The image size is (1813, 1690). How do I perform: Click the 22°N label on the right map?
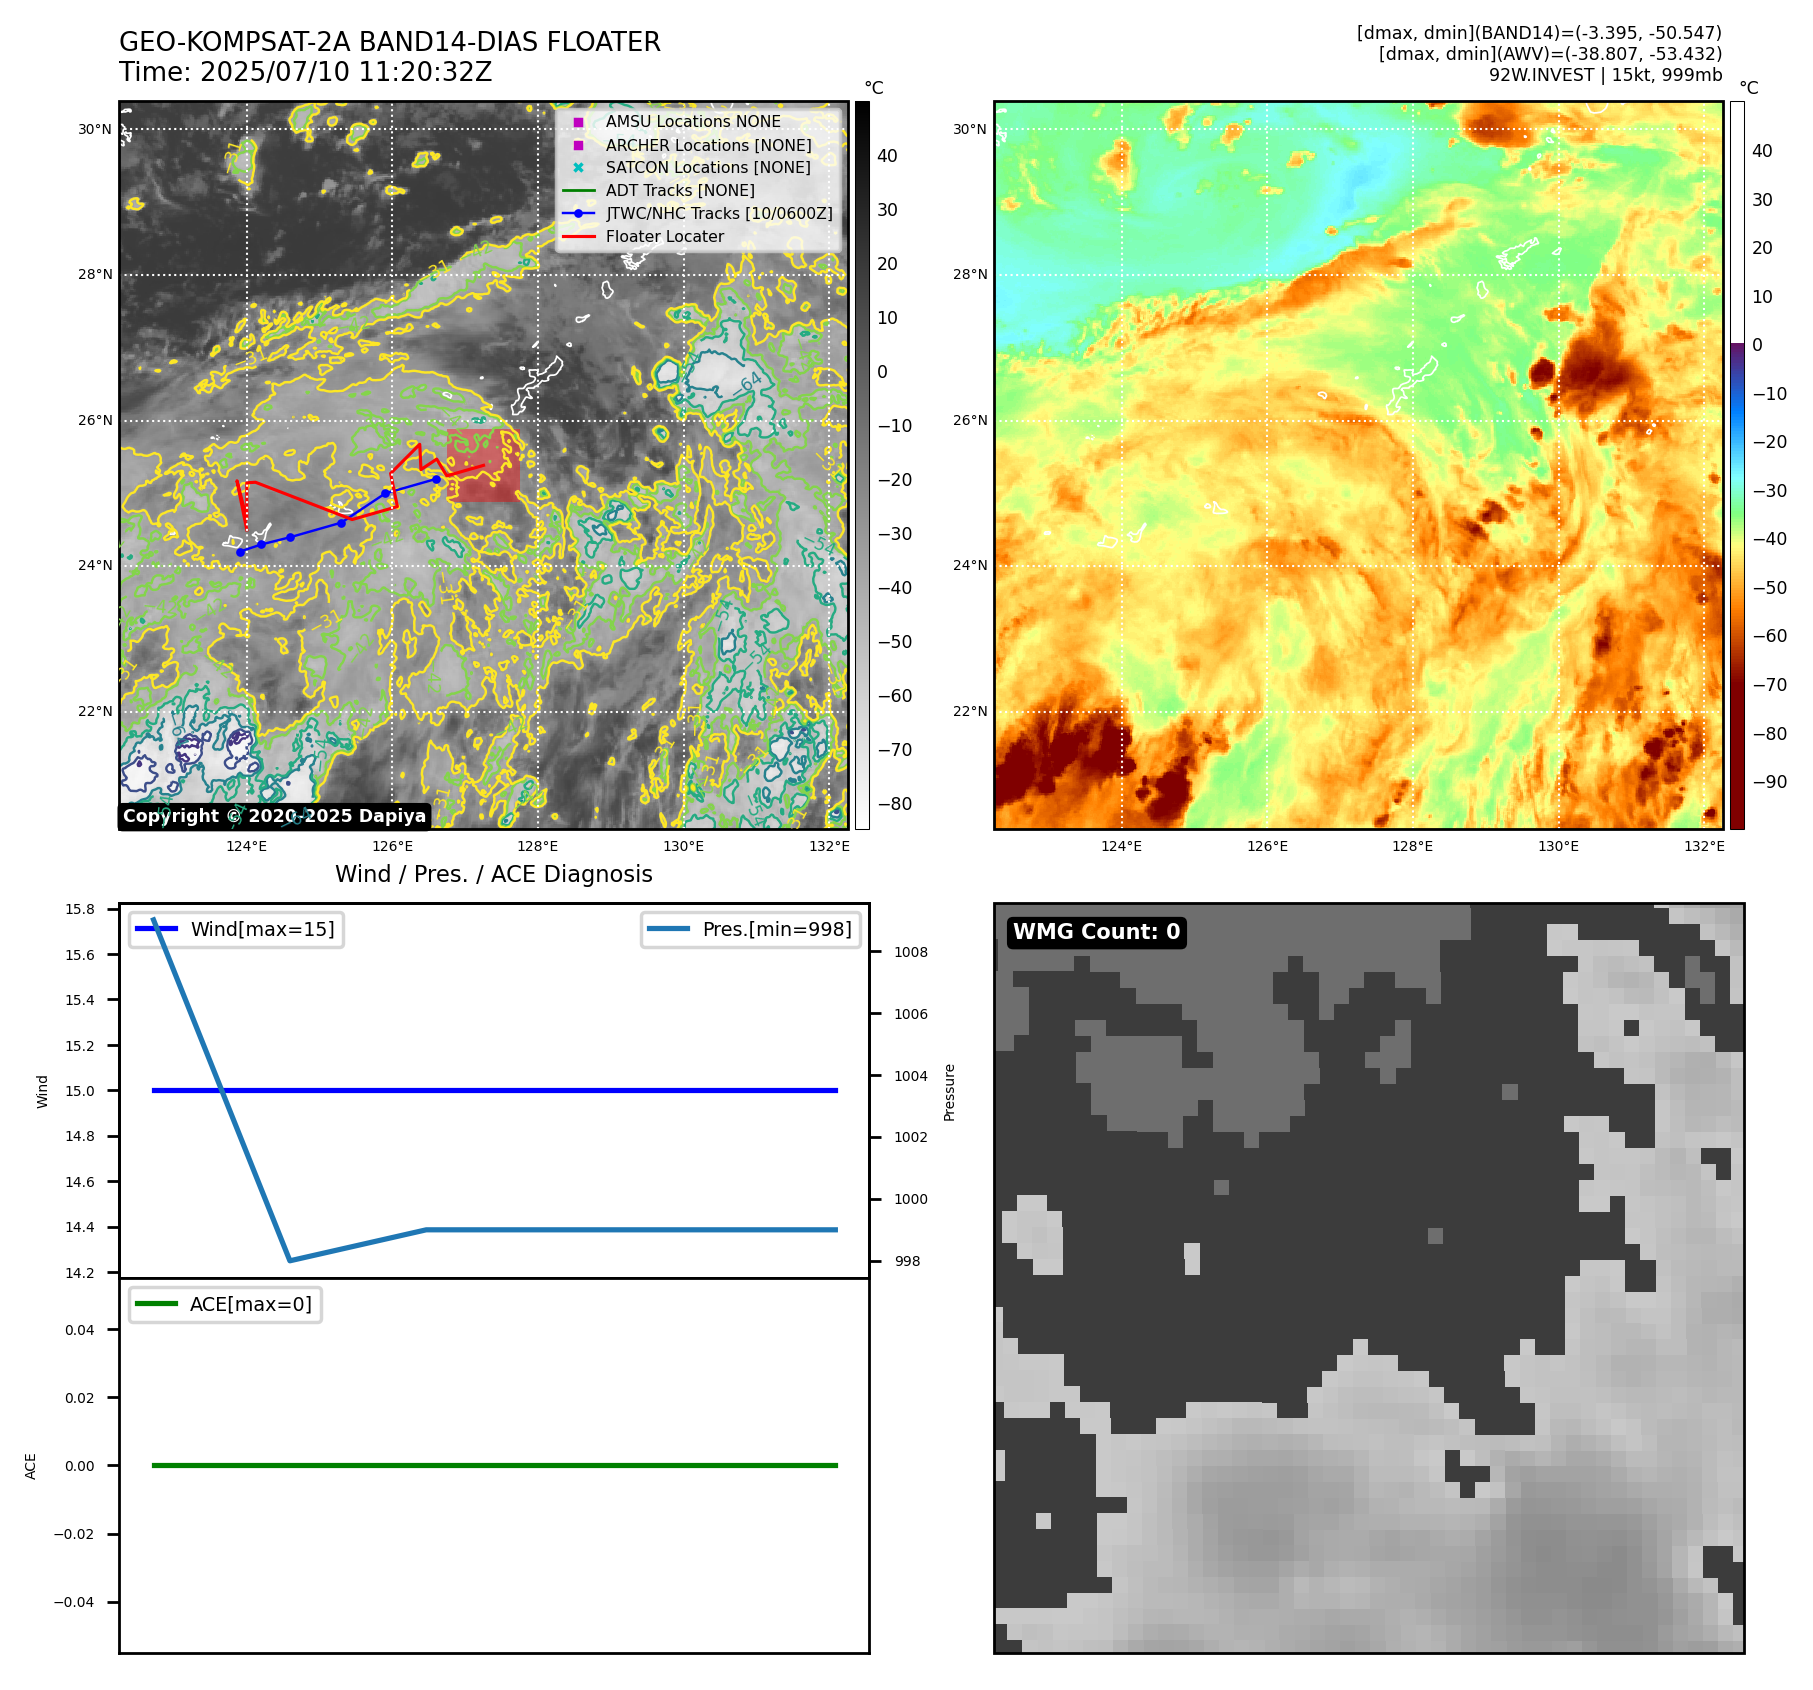(970, 711)
